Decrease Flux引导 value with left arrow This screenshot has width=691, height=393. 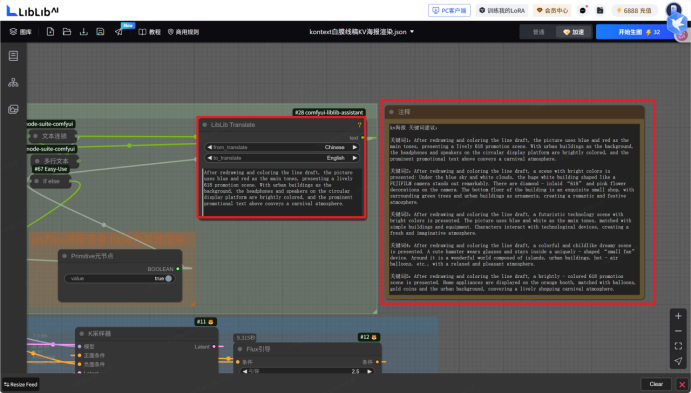(x=245, y=371)
